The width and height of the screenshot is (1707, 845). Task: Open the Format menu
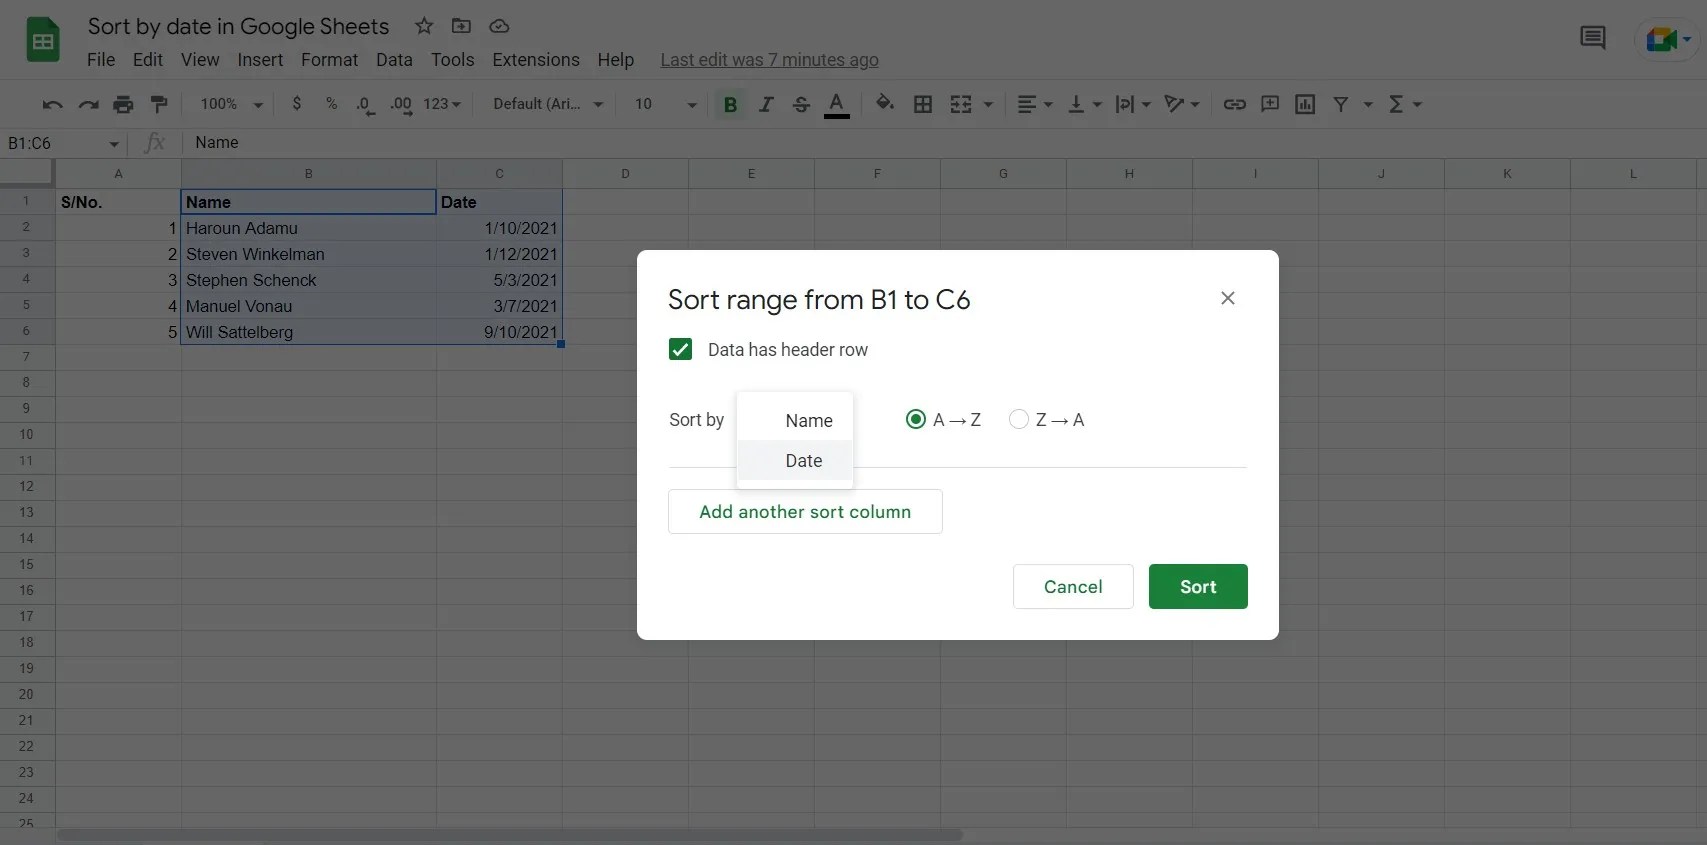coord(329,60)
